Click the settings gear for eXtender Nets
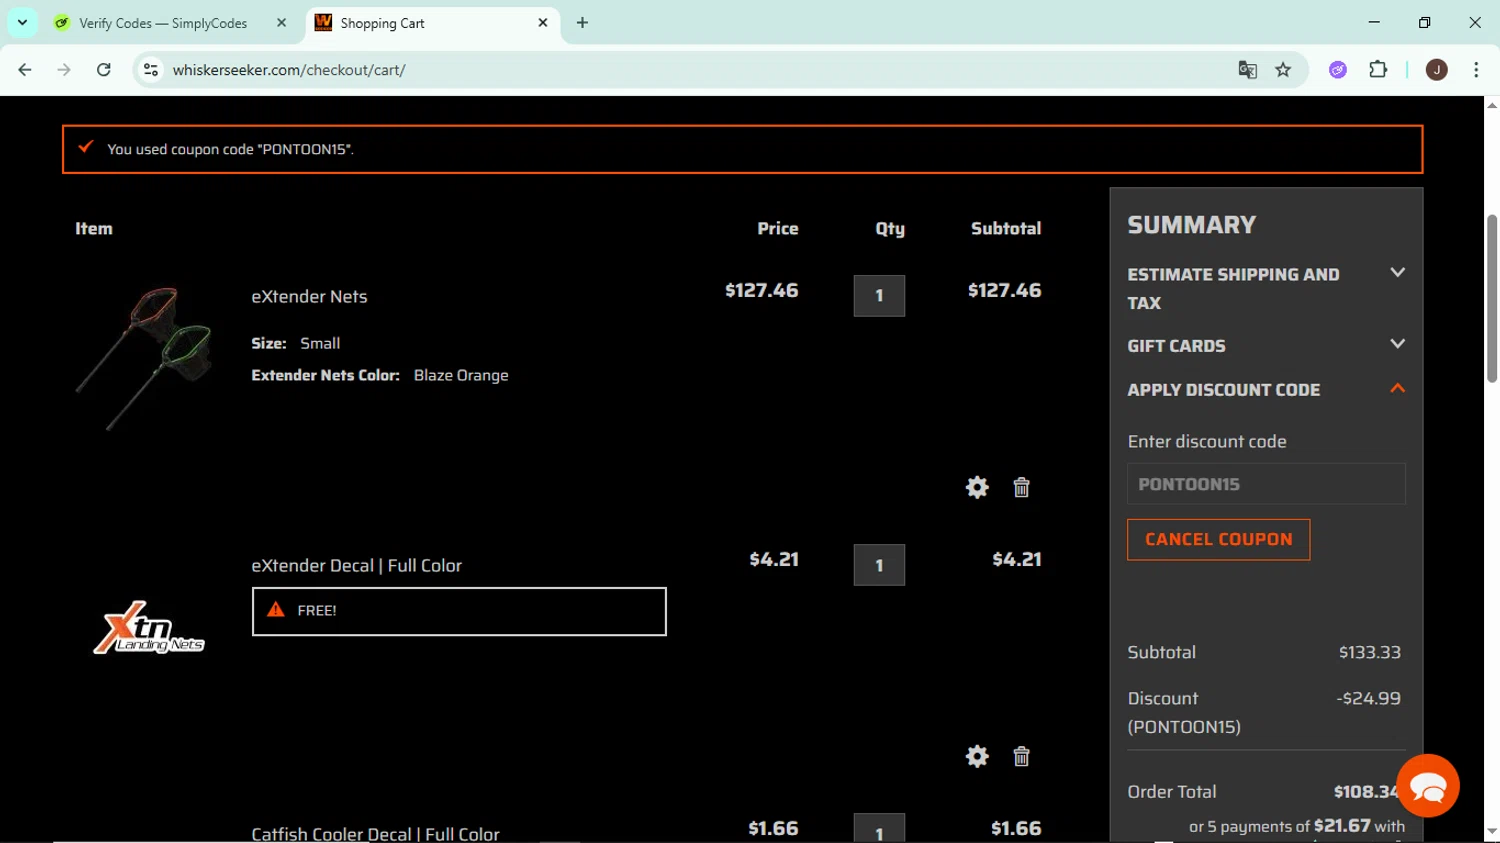The height and width of the screenshot is (843, 1500). coord(977,487)
